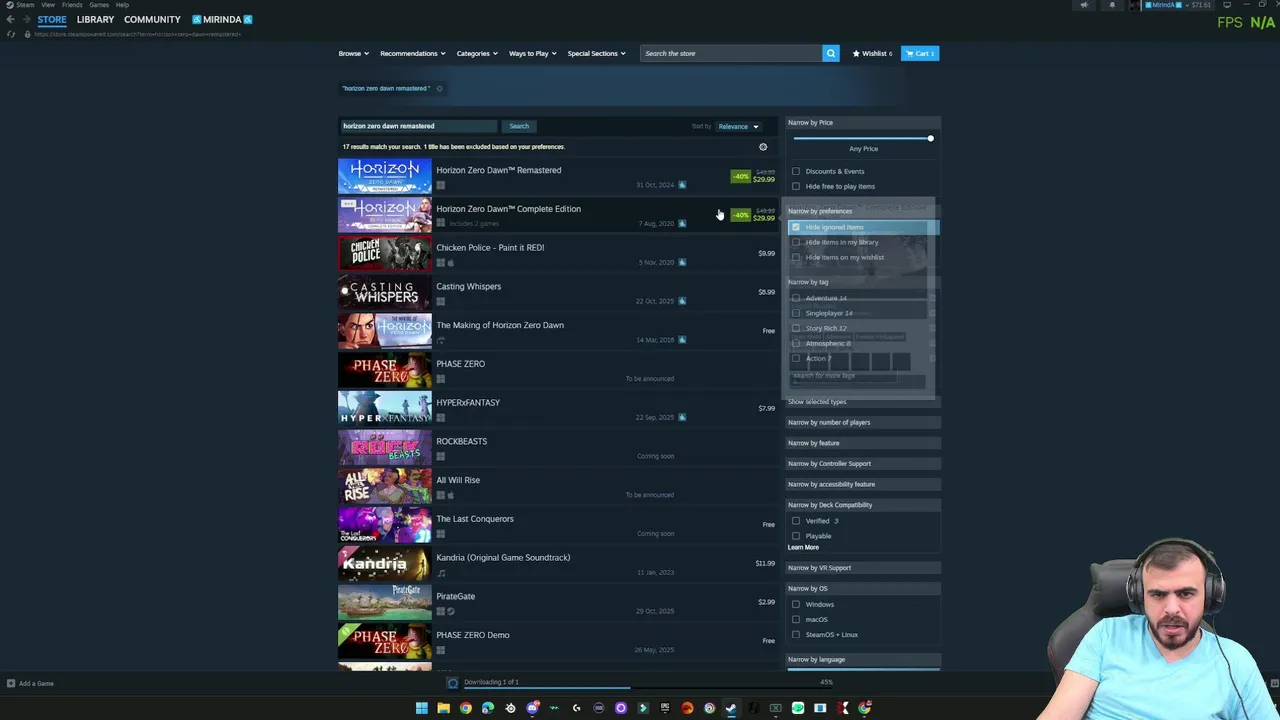This screenshot has width=1280, height=720.
Task: Switch to COMMUNITY tab
Action: tap(152, 19)
